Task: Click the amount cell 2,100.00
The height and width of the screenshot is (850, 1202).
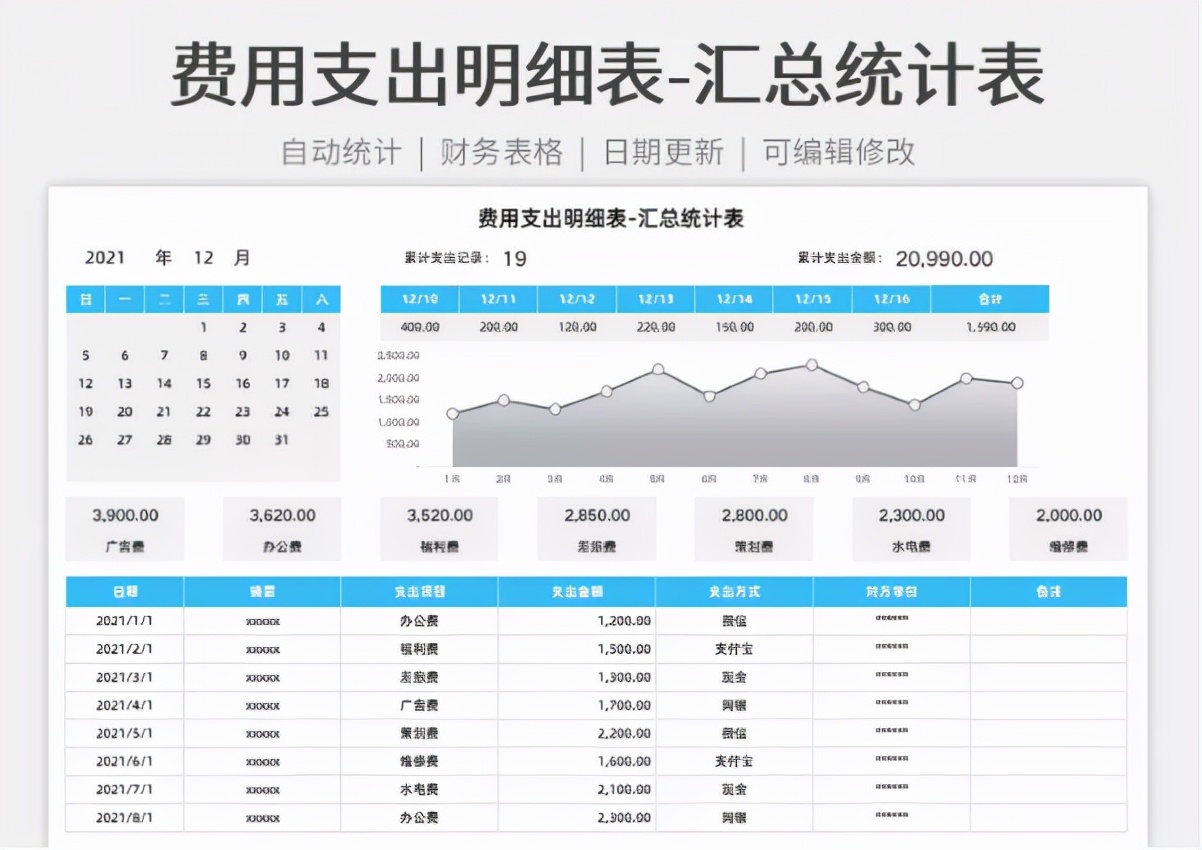Action: (577, 789)
